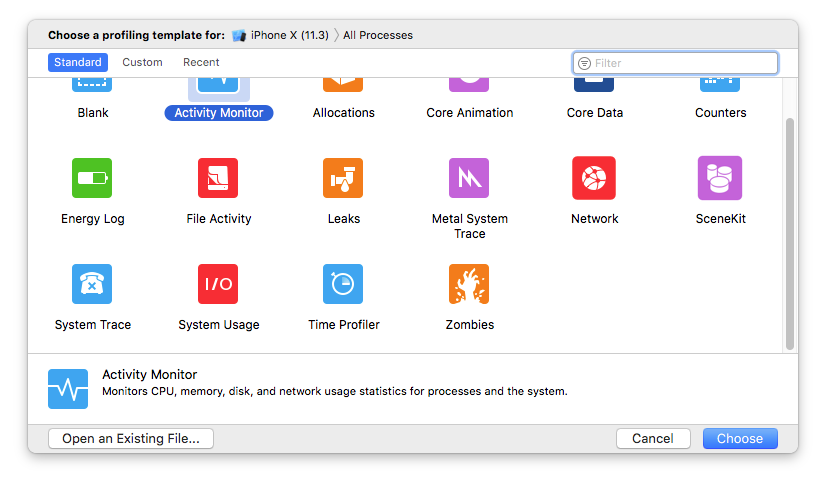831x485 pixels.
Task: Select the Blank template icon
Action: tap(92, 85)
